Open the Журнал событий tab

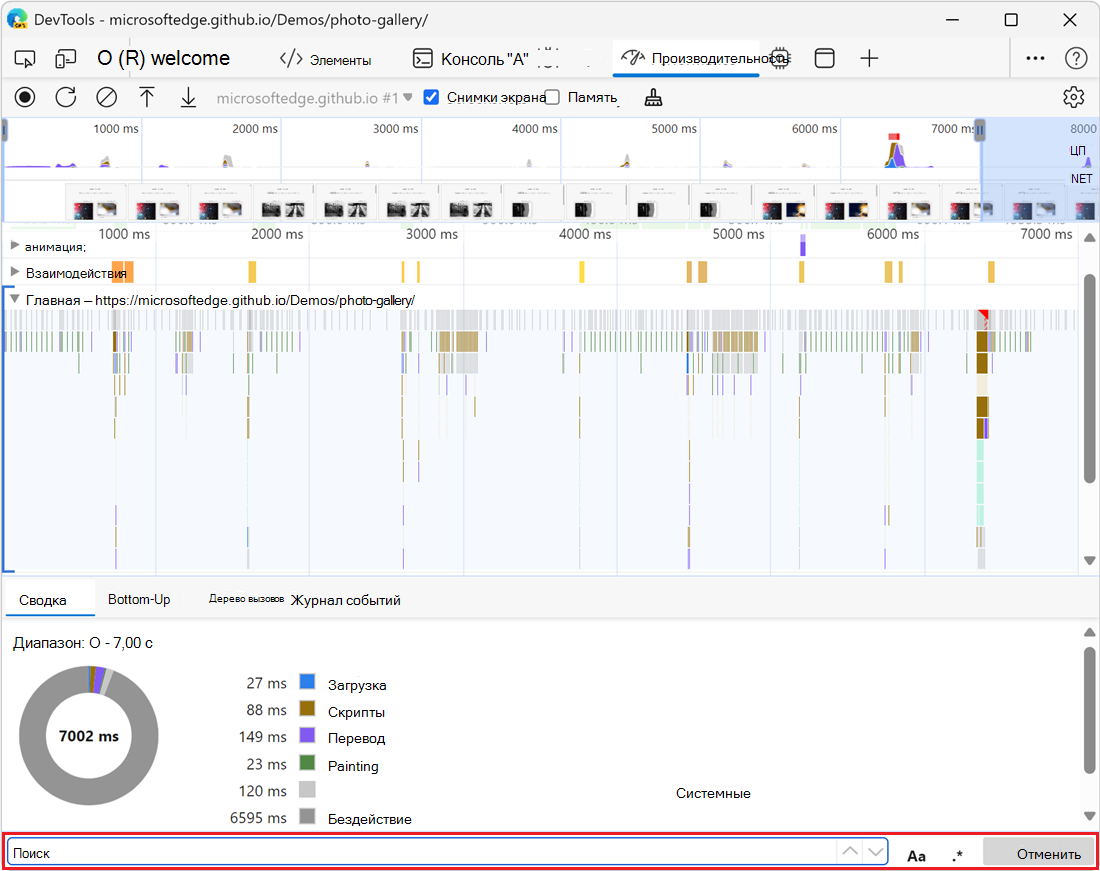pyautogui.click(x=345, y=600)
